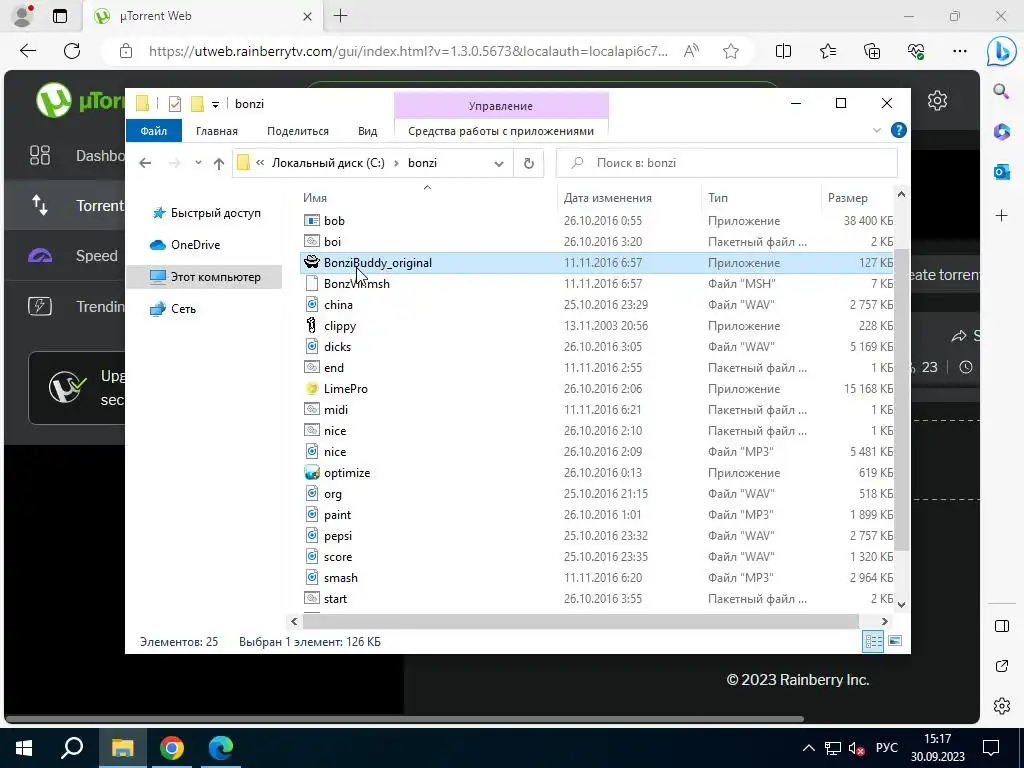The image size is (1024, 768).
Task: Click the search box in bonzi
Action: pyautogui.click(x=727, y=163)
